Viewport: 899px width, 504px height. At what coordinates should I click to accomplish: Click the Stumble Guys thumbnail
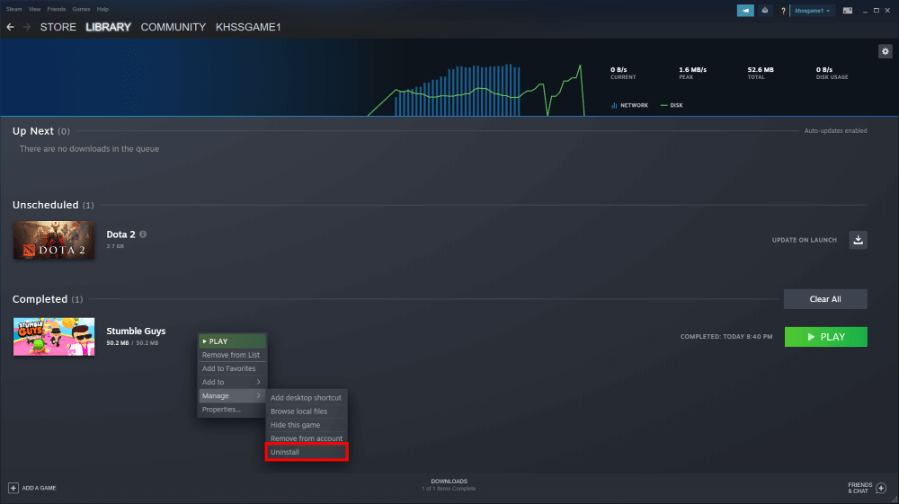(x=54, y=337)
